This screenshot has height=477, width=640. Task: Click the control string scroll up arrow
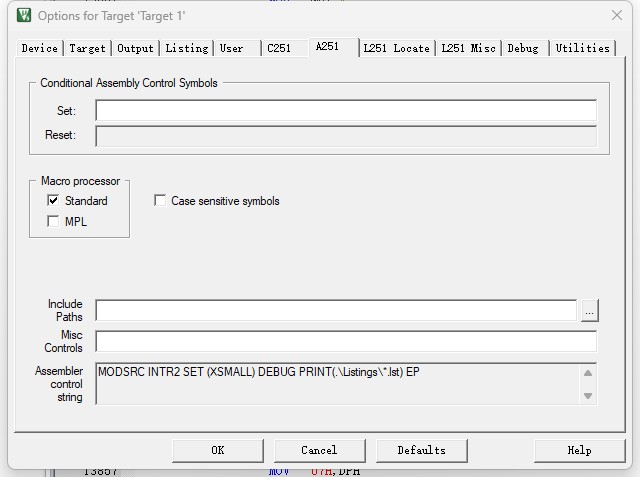click(588, 373)
